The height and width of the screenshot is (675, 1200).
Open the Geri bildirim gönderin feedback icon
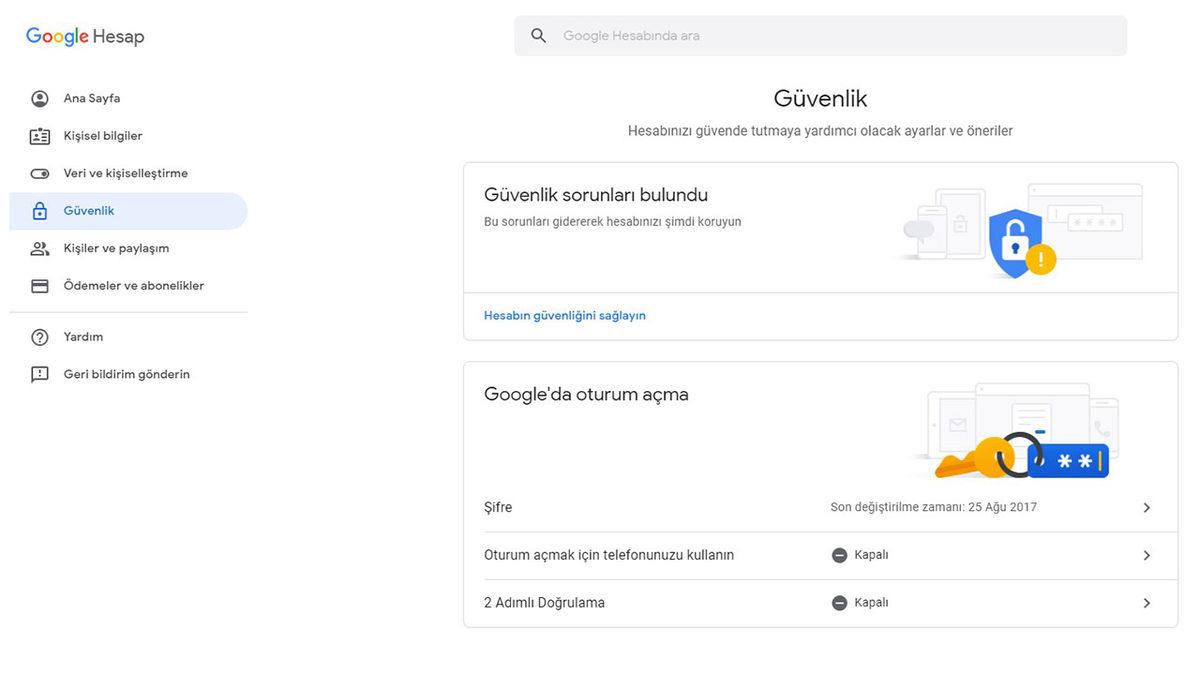pos(39,373)
